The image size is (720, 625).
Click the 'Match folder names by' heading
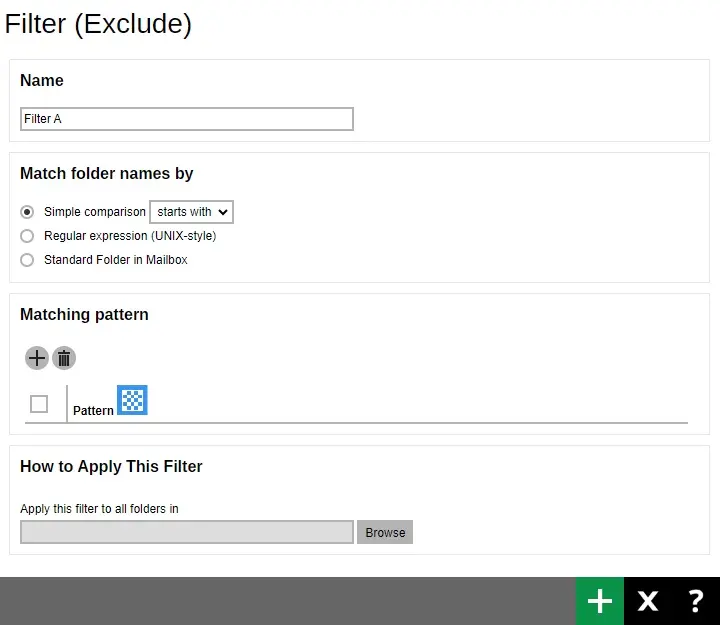tap(107, 174)
